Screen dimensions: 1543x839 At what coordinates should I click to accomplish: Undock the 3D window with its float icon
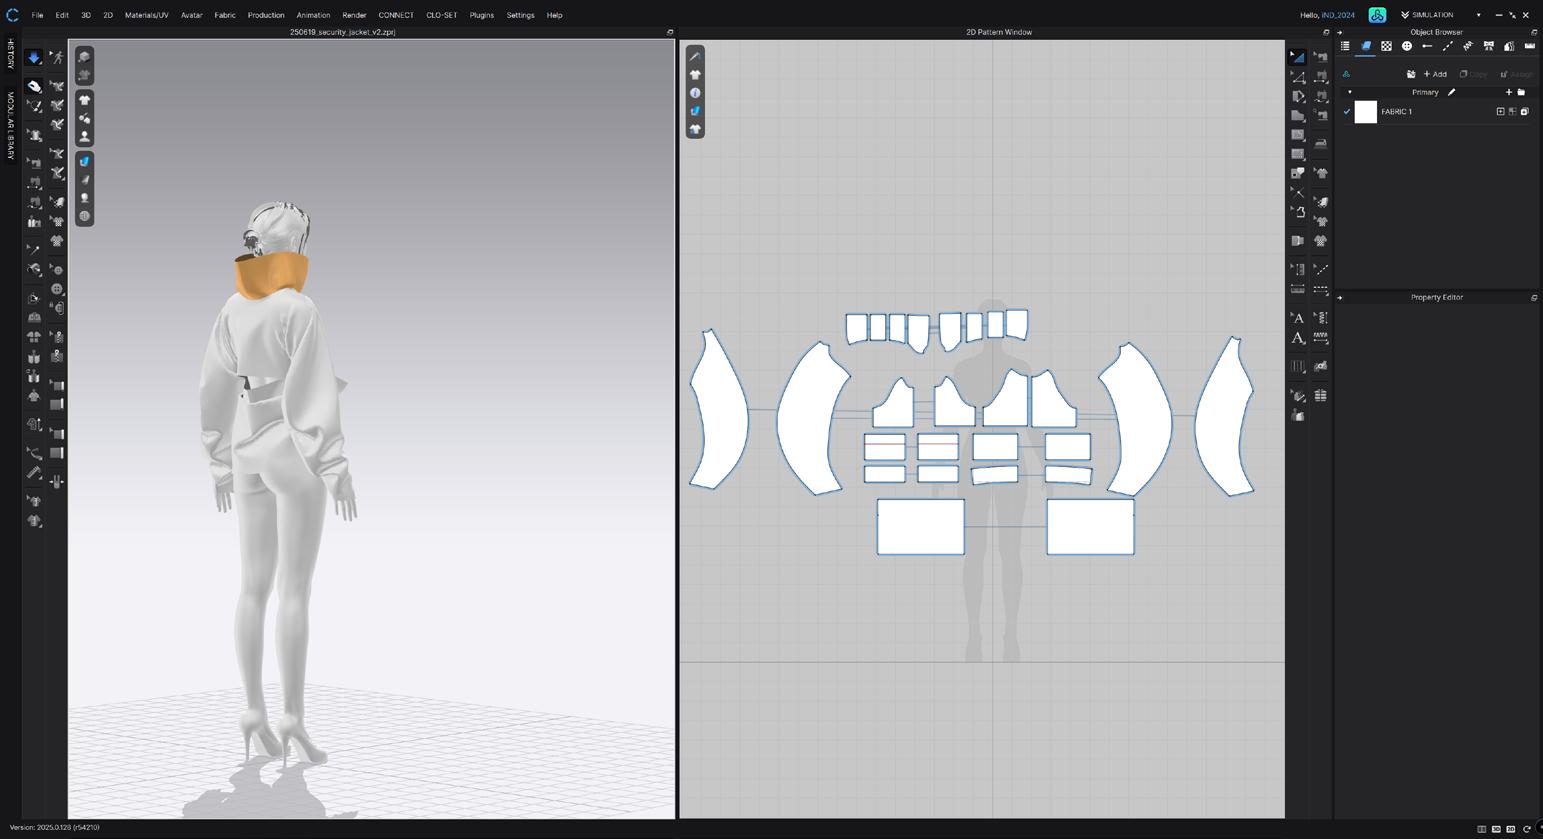pyautogui.click(x=670, y=32)
